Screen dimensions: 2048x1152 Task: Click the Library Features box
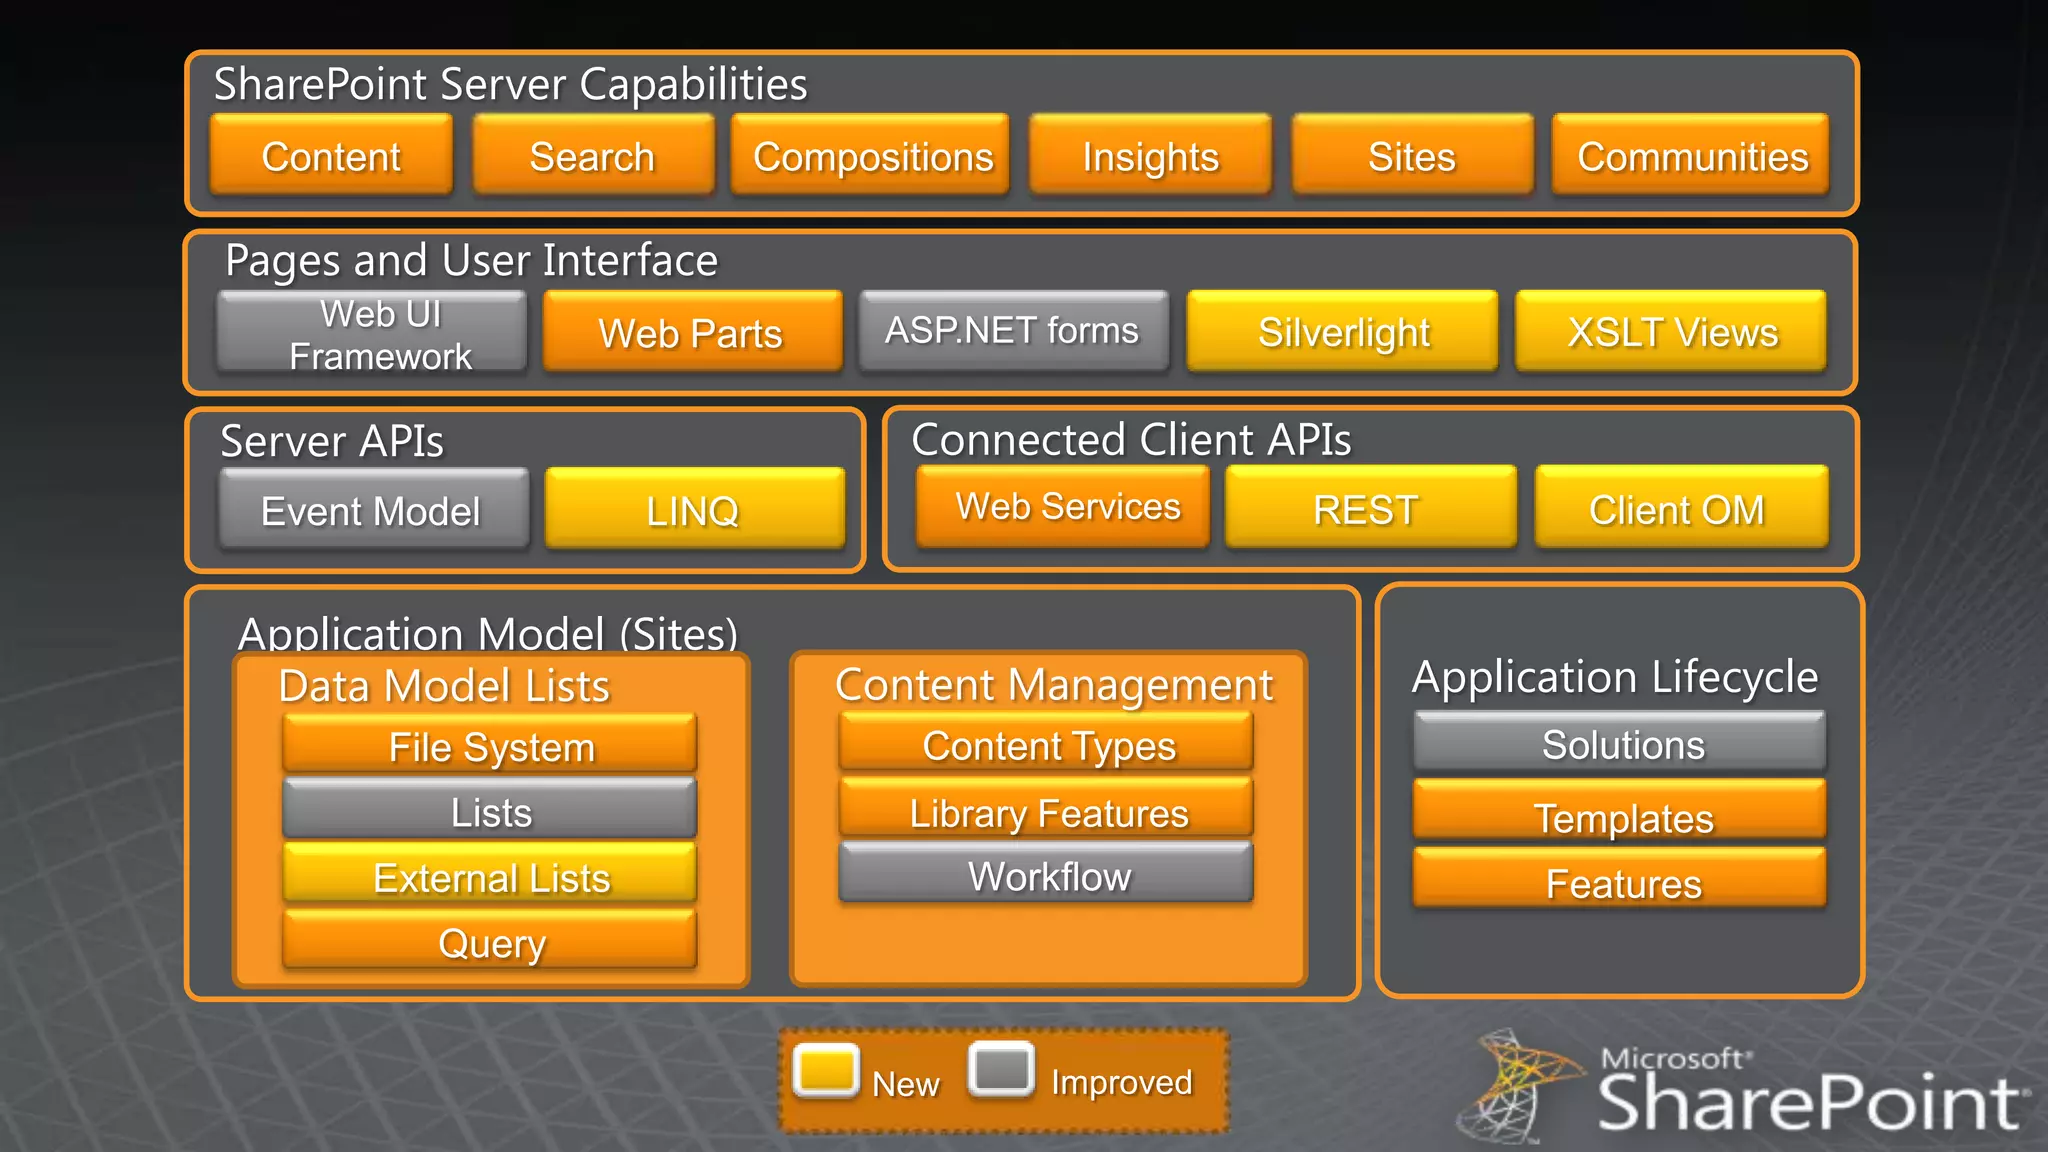[x=1046, y=809]
